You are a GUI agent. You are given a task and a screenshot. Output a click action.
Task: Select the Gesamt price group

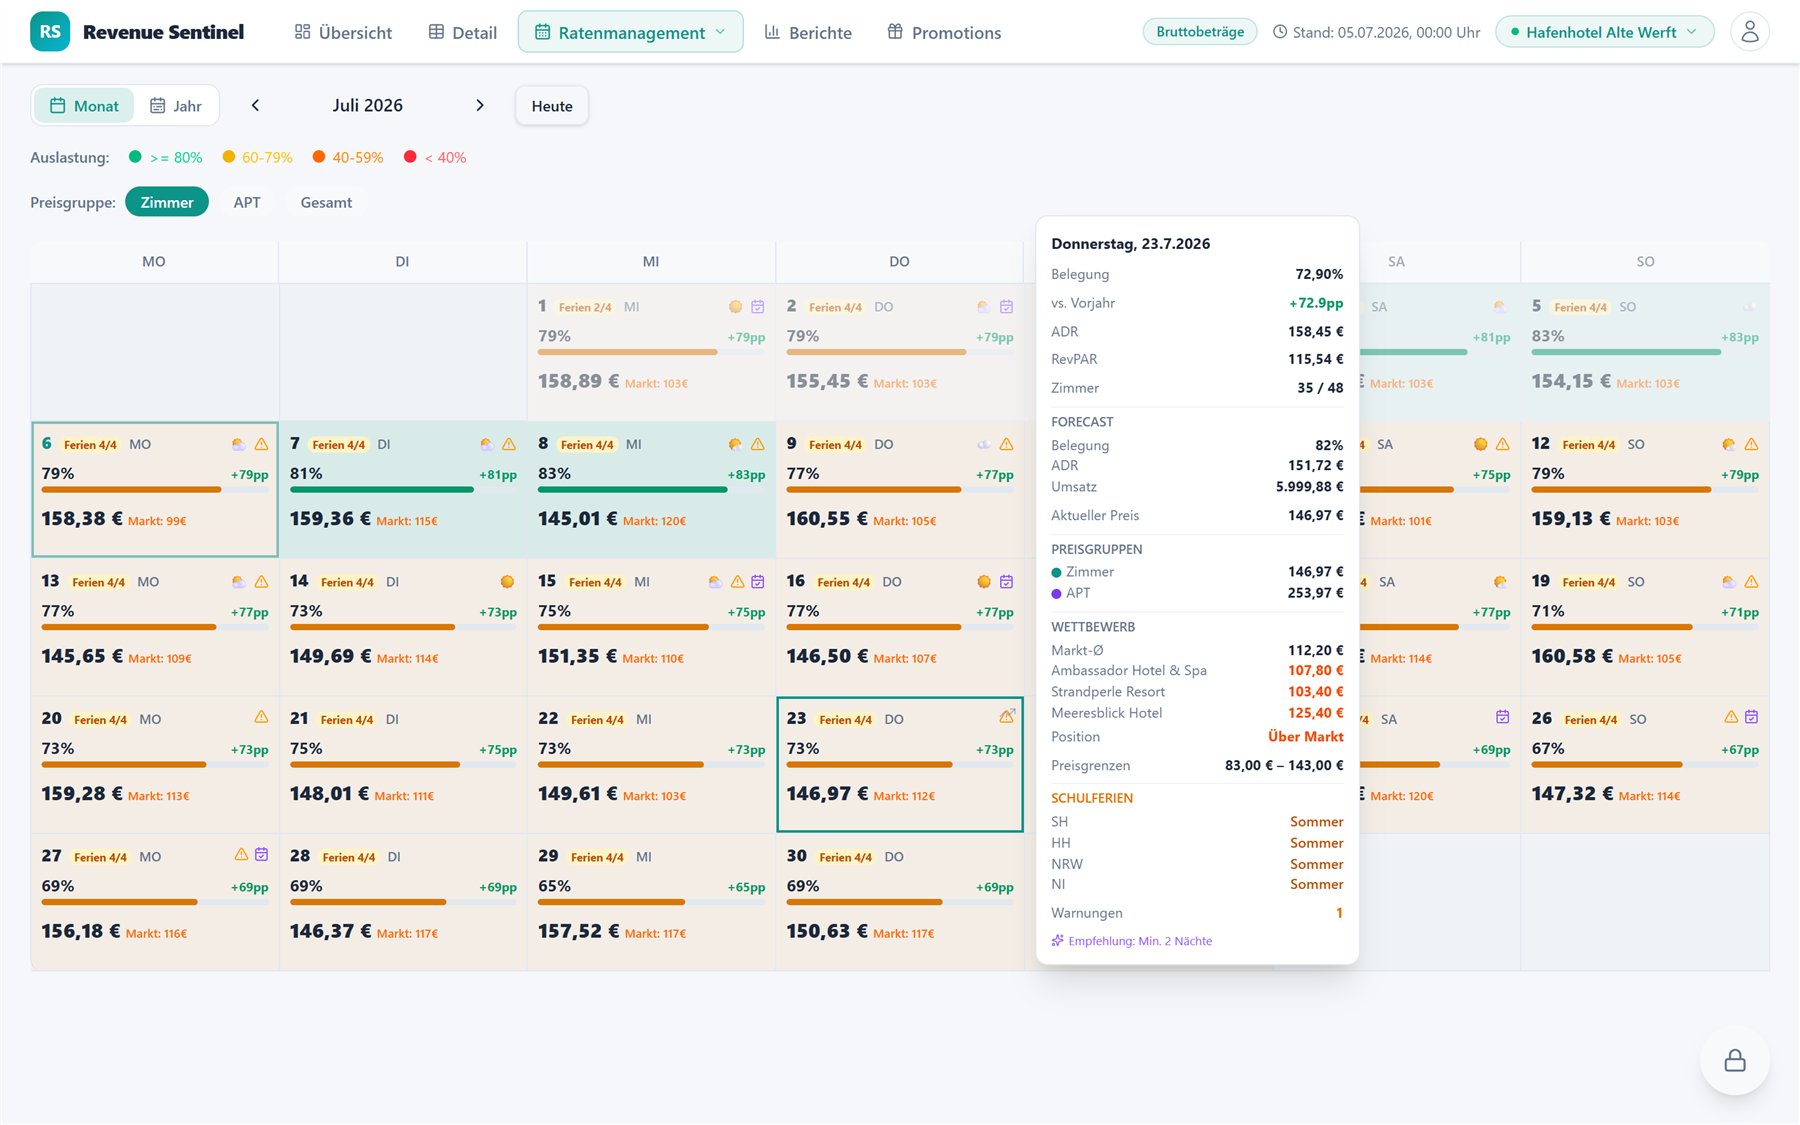[326, 202]
